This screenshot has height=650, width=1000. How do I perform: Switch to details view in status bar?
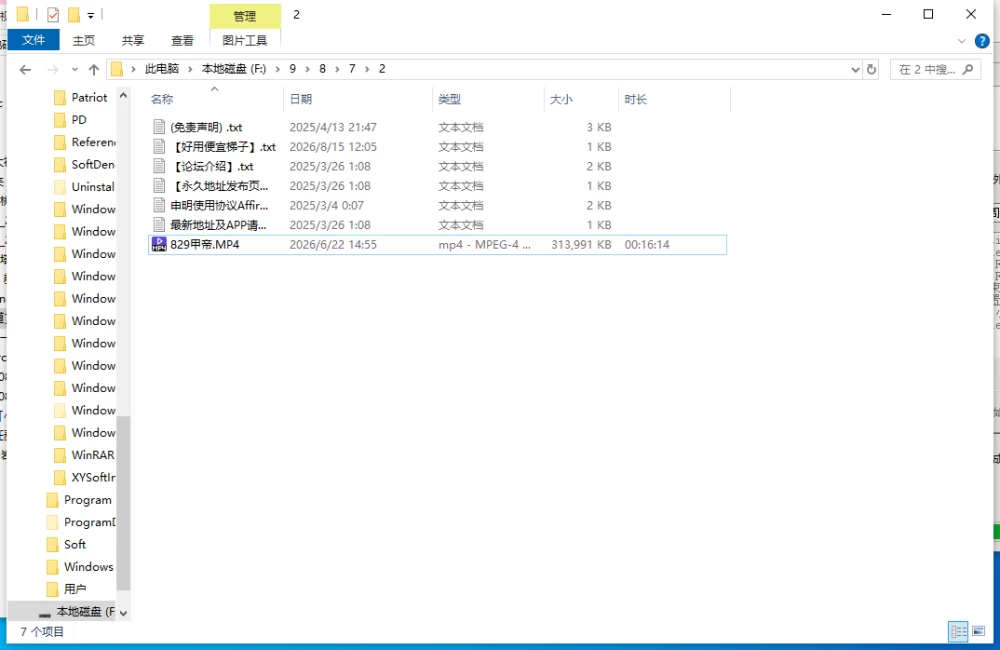pyautogui.click(x=958, y=632)
